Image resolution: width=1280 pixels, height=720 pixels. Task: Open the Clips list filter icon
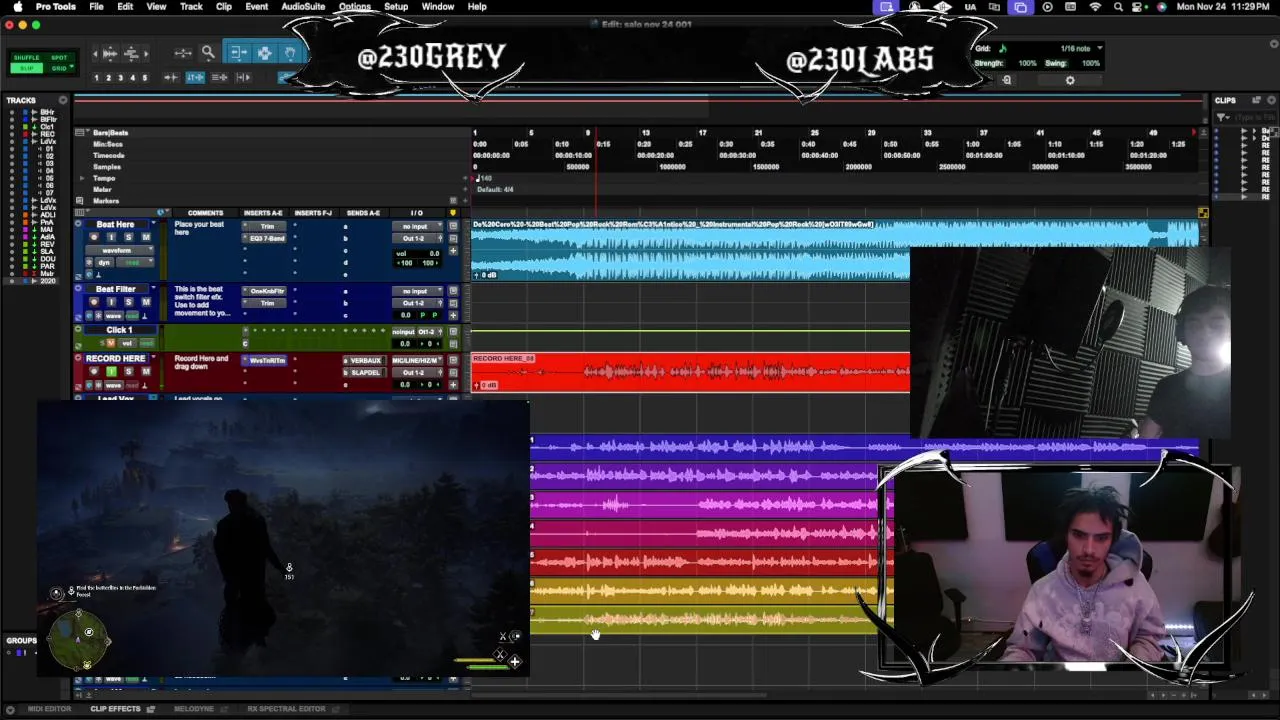click(x=1224, y=117)
